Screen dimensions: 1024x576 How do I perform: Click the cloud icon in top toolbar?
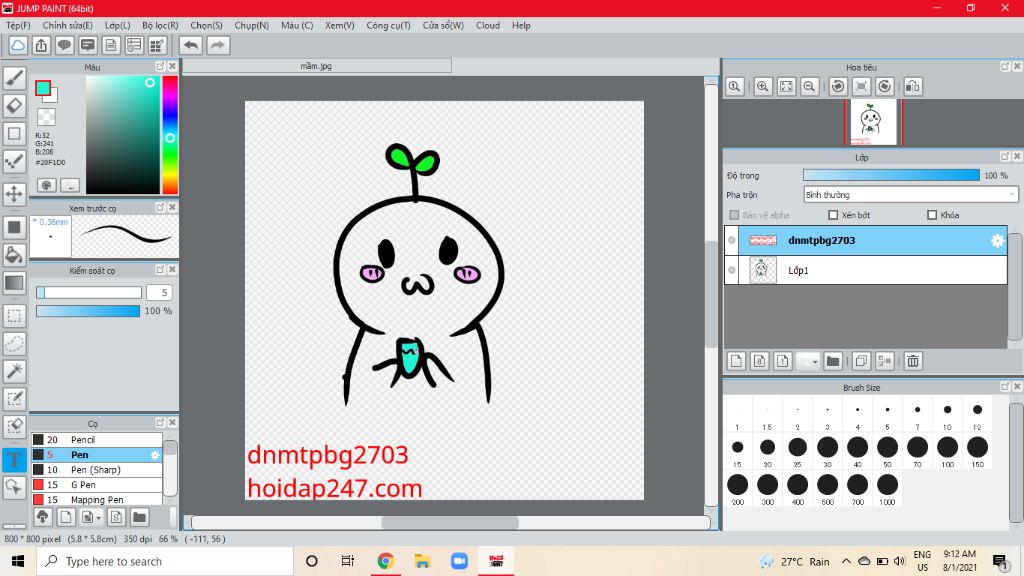tap(18, 45)
